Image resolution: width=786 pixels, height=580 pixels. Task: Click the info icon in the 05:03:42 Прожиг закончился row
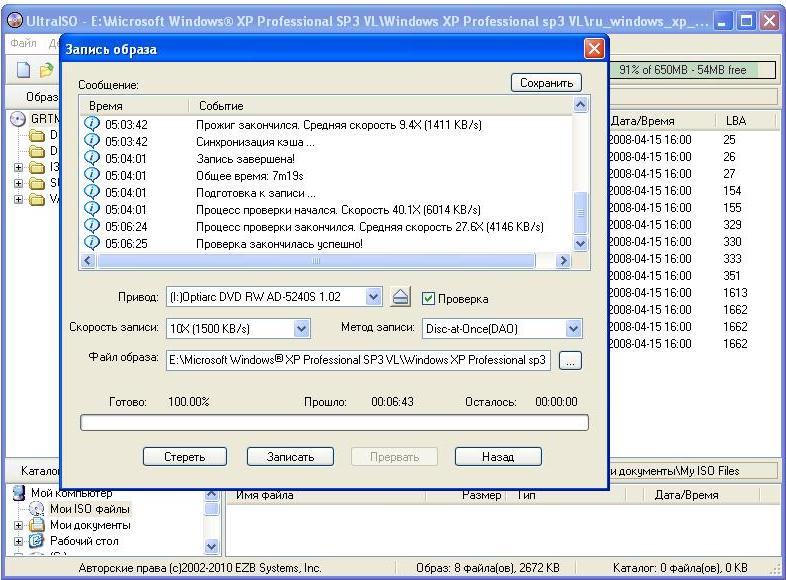[x=92, y=124]
